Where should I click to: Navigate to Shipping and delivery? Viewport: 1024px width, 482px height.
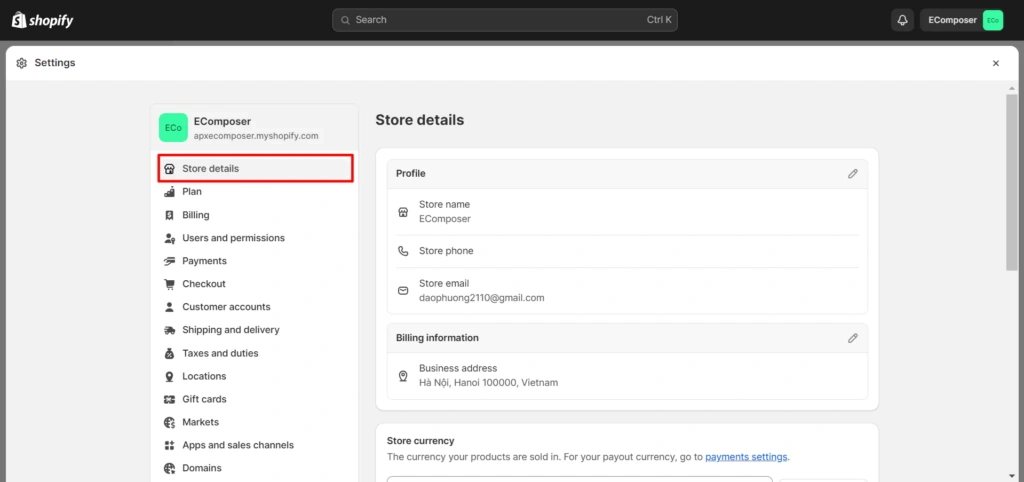tap(230, 330)
